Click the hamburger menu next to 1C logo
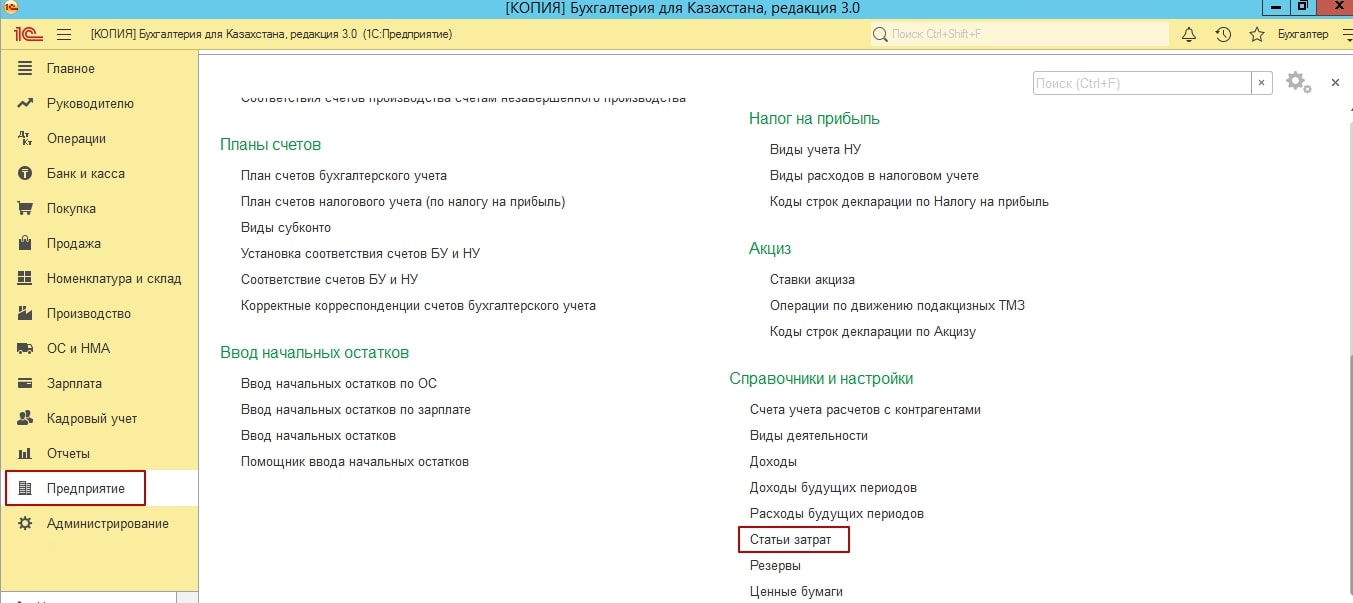1353x603 pixels. click(x=64, y=34)
